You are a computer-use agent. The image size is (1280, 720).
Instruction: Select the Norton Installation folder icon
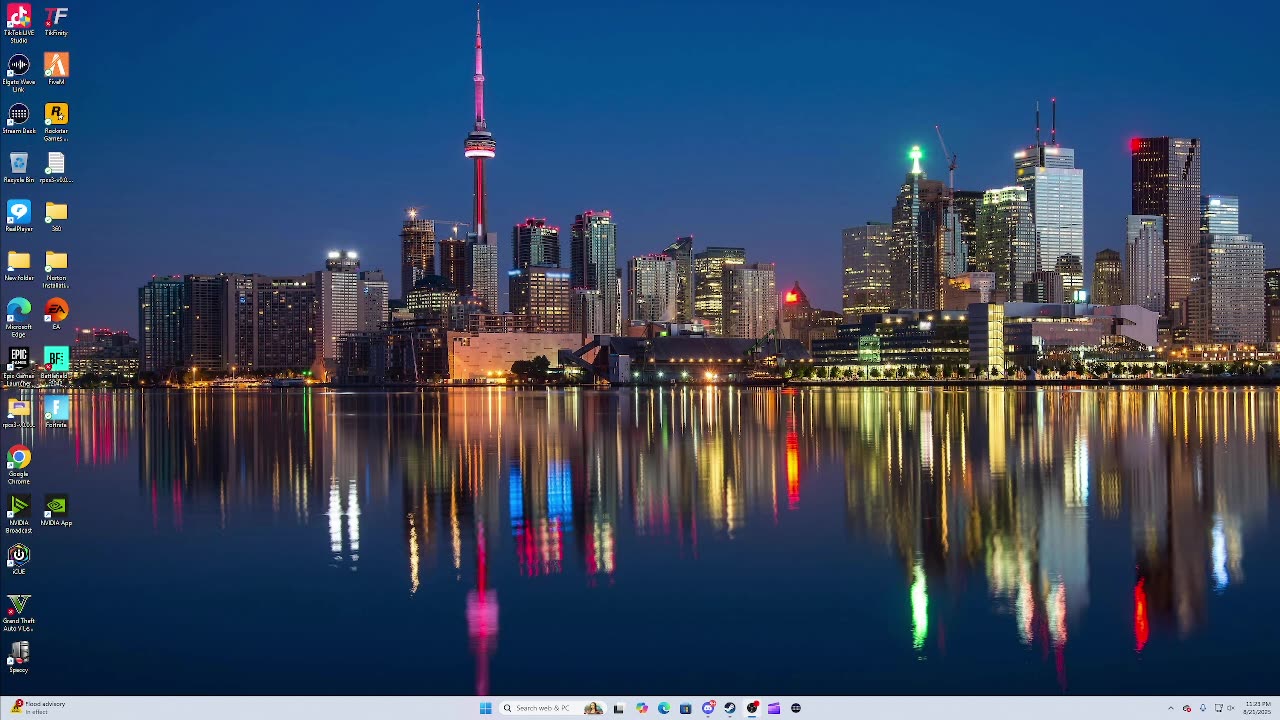coord(56,269)
